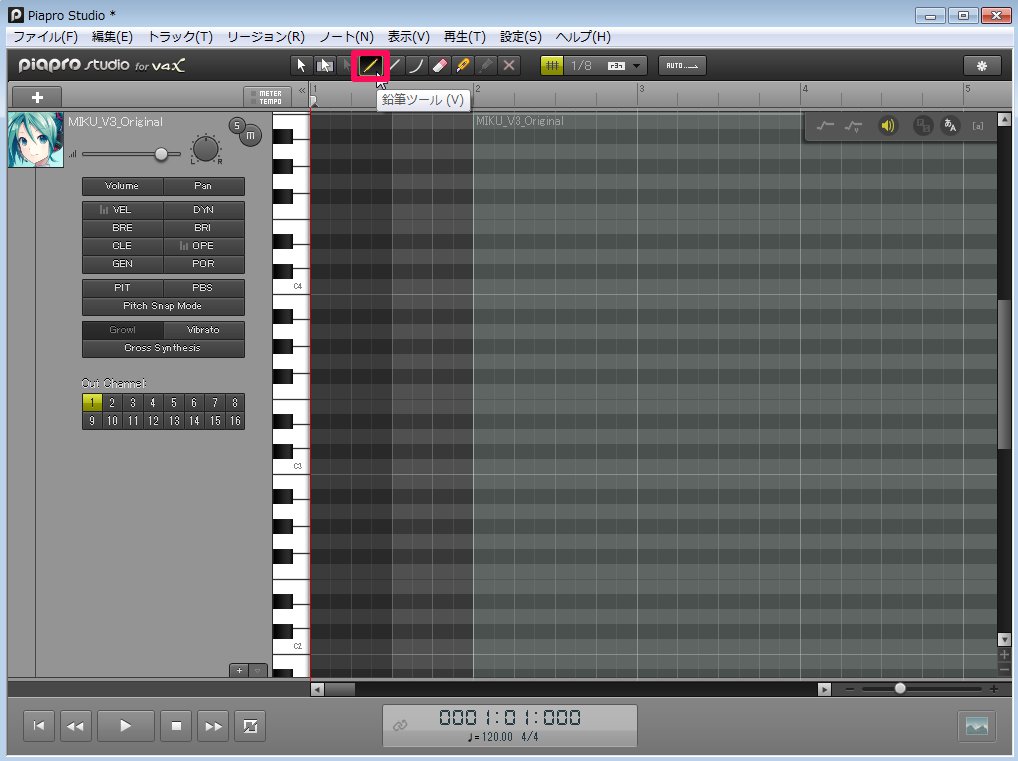Screen dimensions: 1018x761
Task: Toggle the pitch curve display icon
Action: pos(825,125)
